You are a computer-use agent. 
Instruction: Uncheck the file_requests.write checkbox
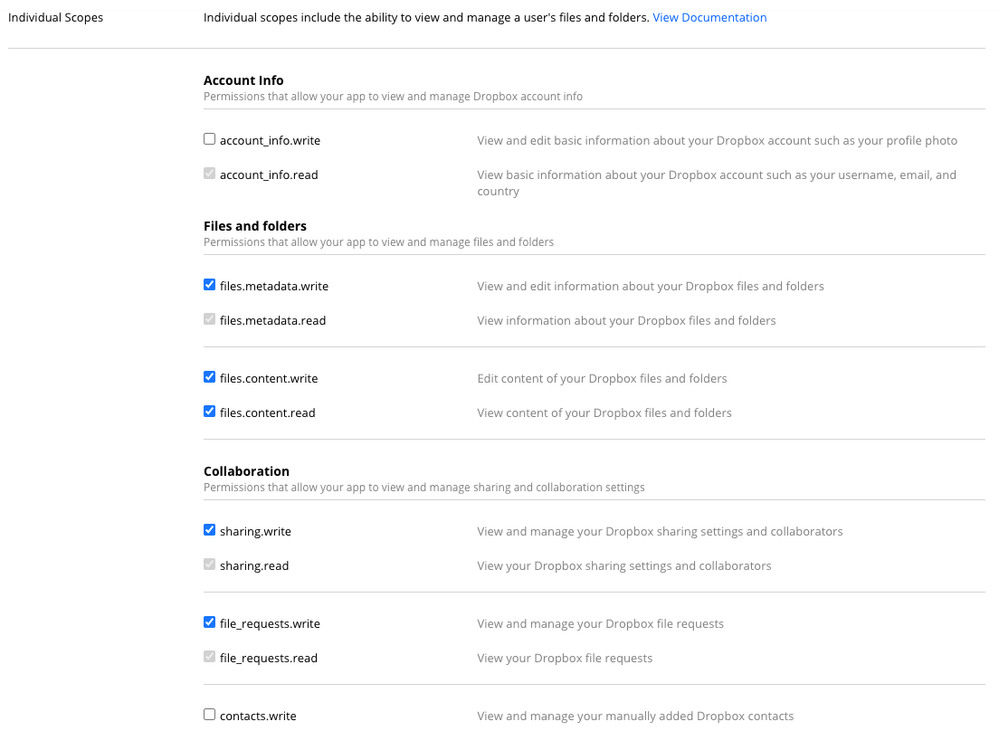click(x=209, y=623)
